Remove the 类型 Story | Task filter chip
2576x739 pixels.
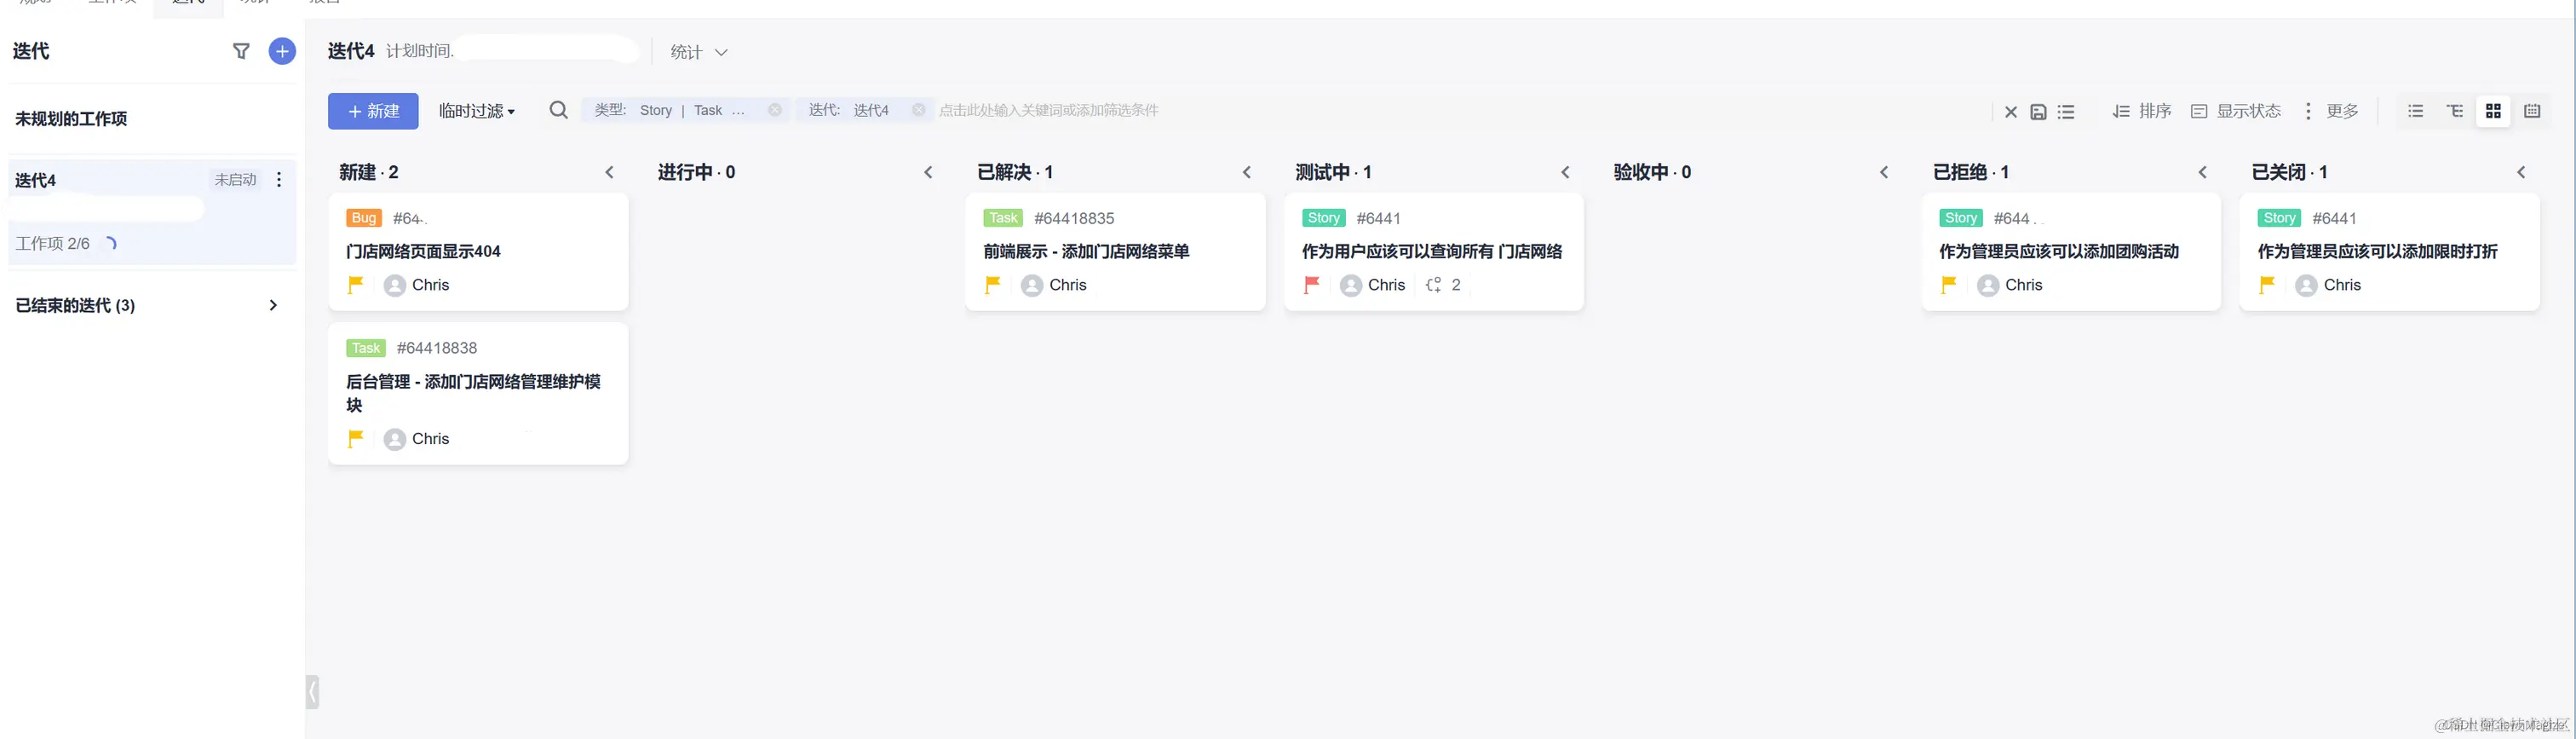pos(775,110)
